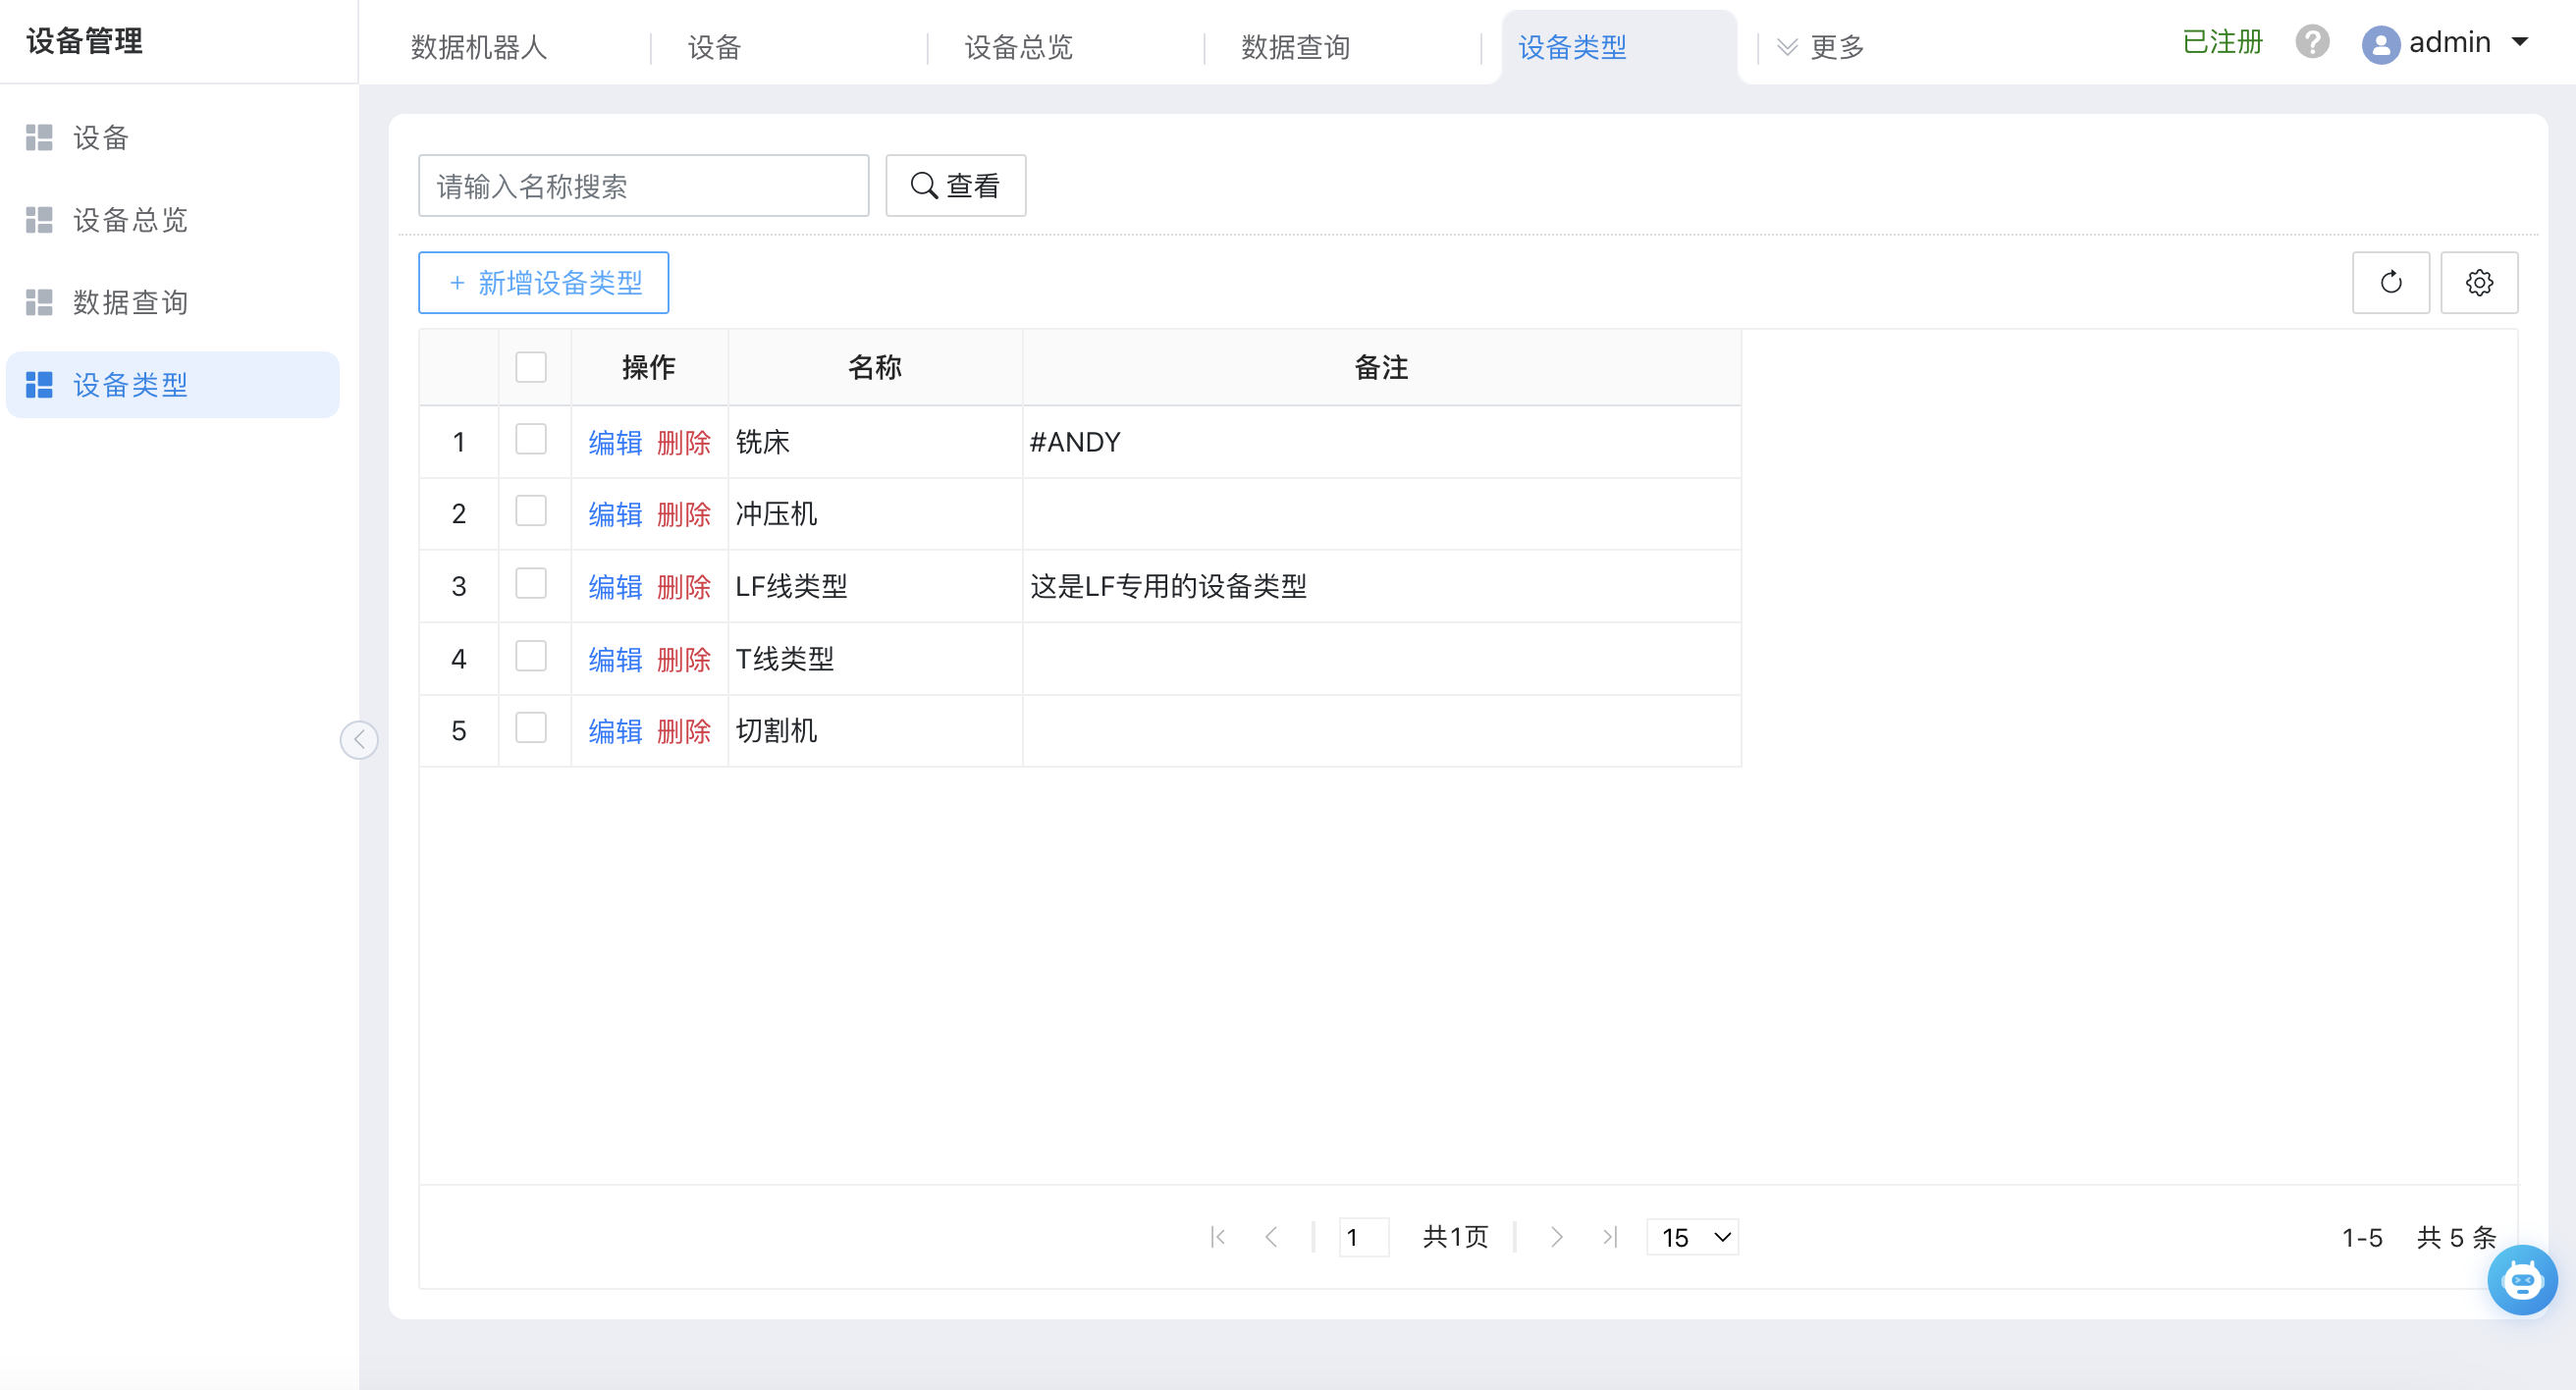Toggle the select-all header checkbox

point(531,367)
